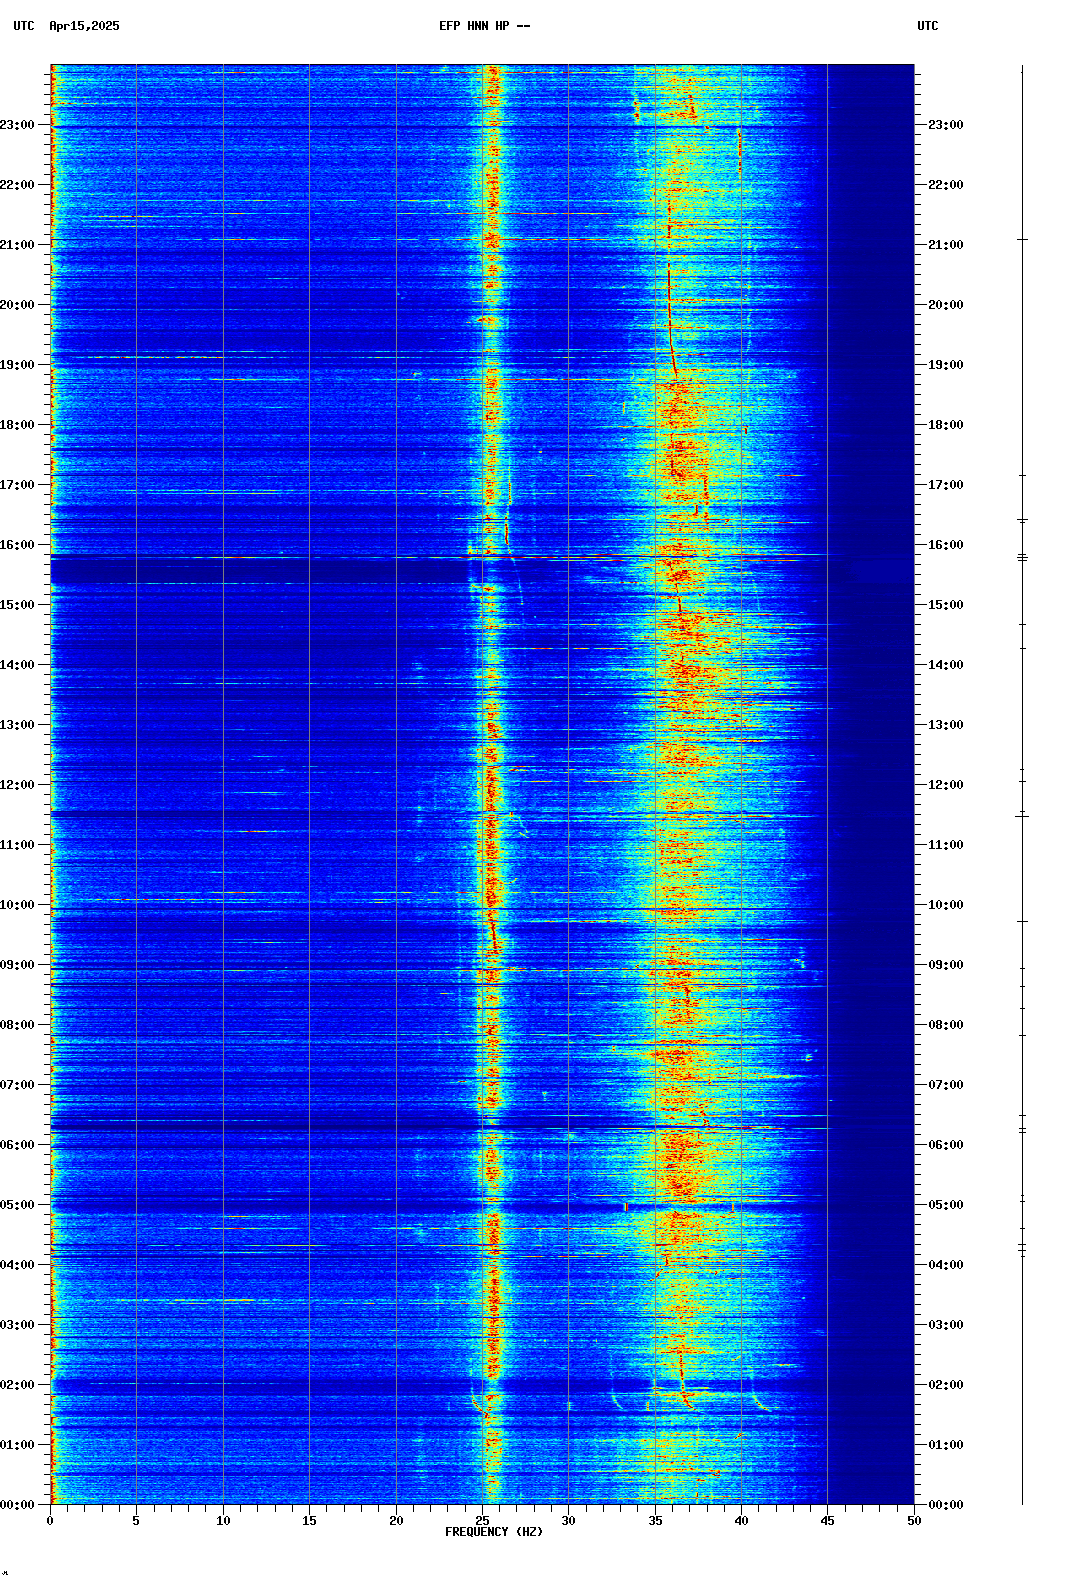Select the 16:00 label on right time axis
1066x1584 pixels.
945,545
